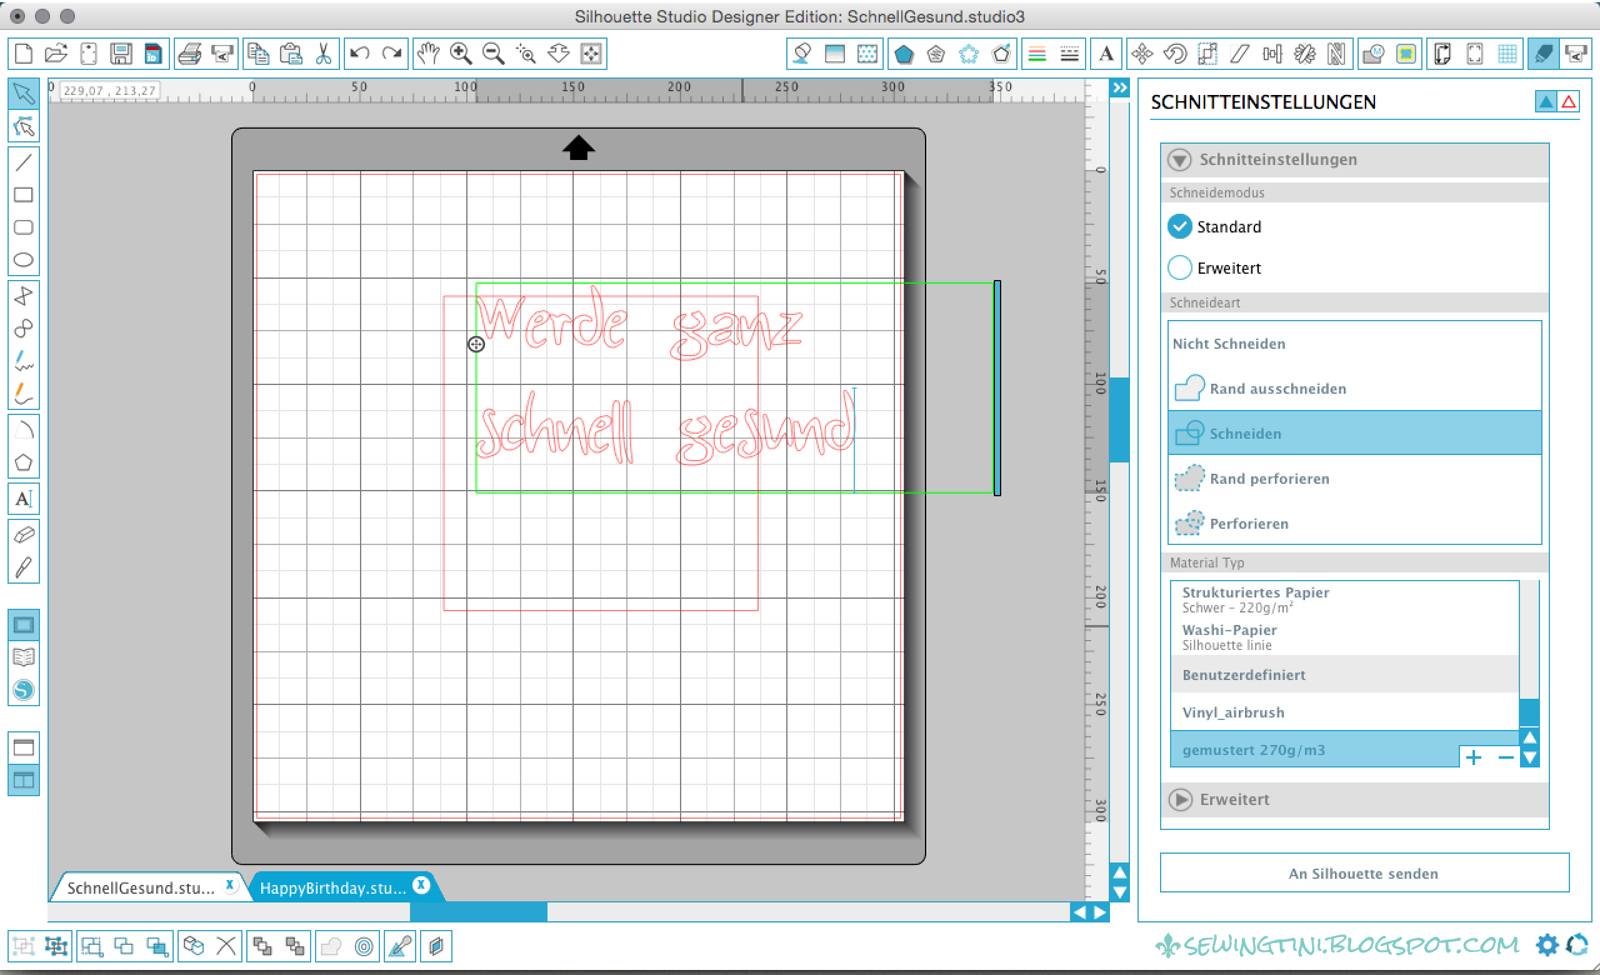
Task: Activate the Eraser tool
Action: 23,536
